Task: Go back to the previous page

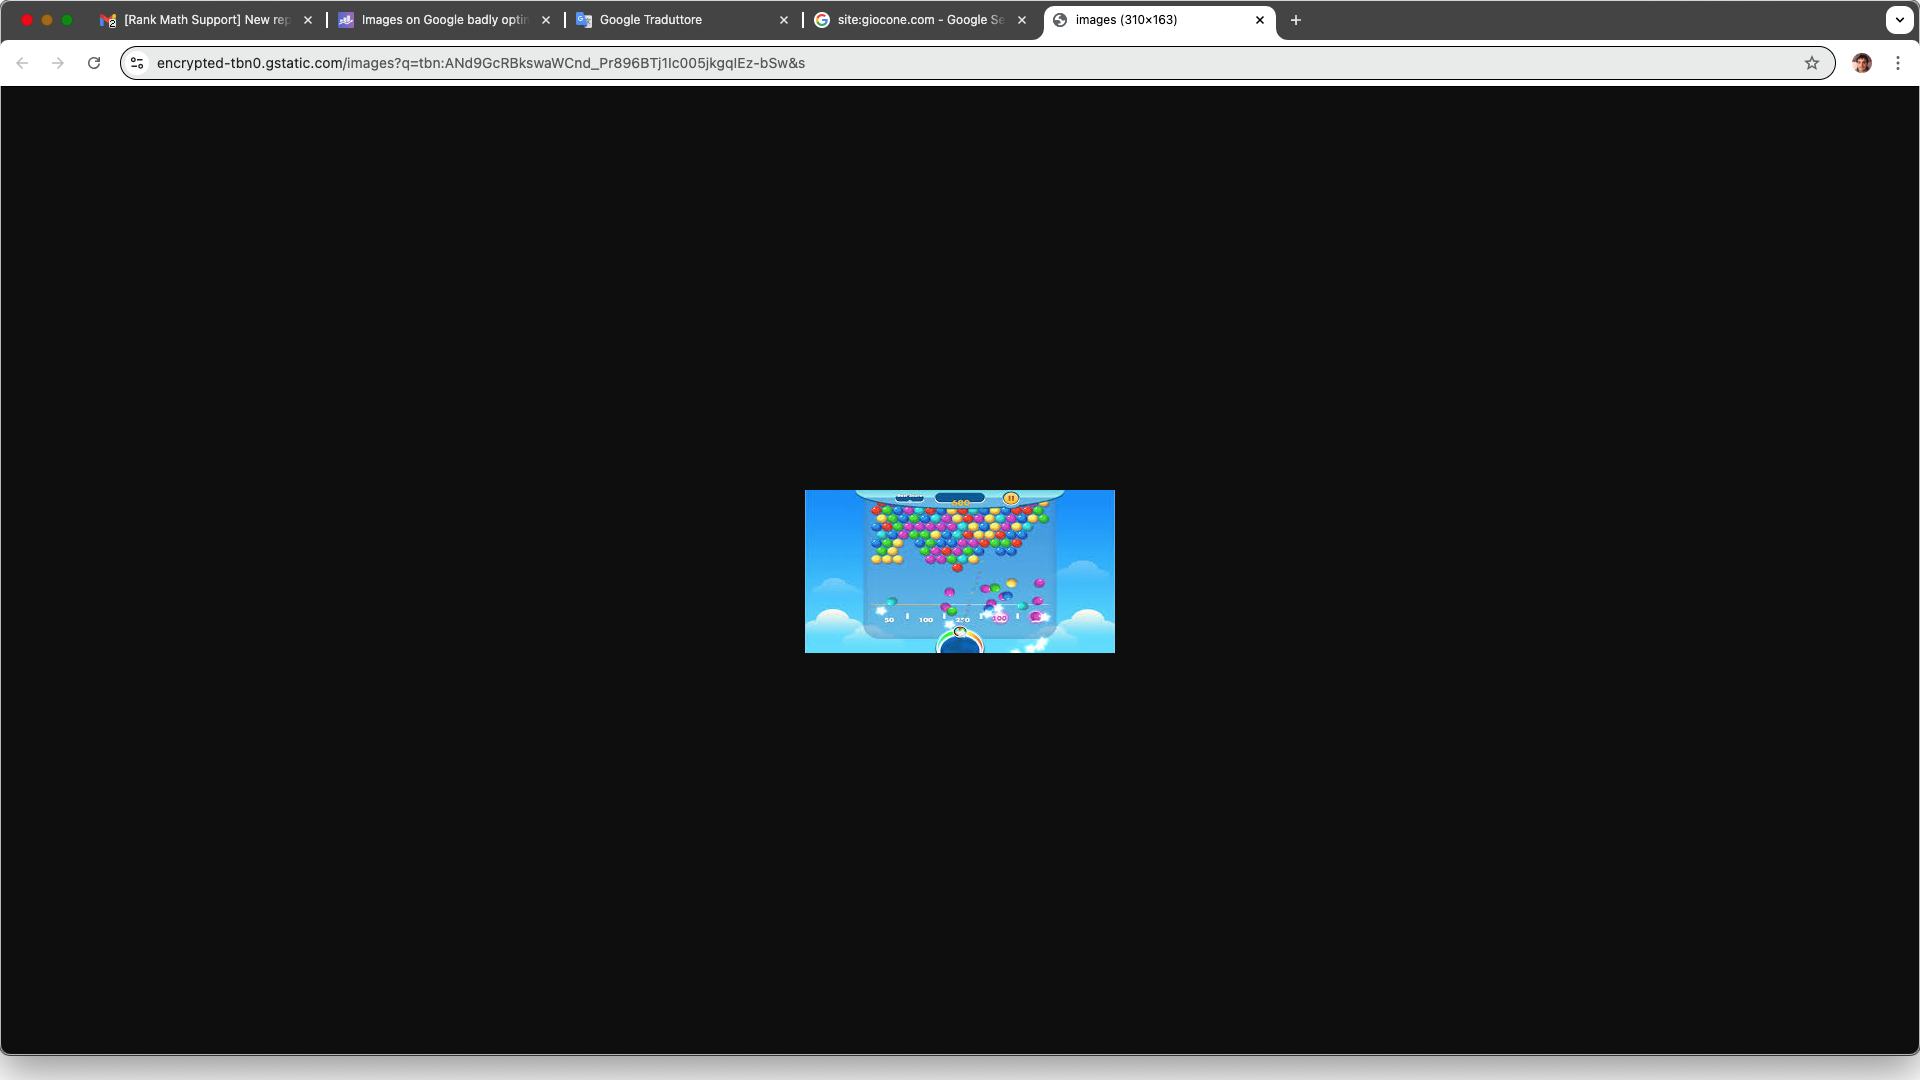Action: tap(22, 63)
